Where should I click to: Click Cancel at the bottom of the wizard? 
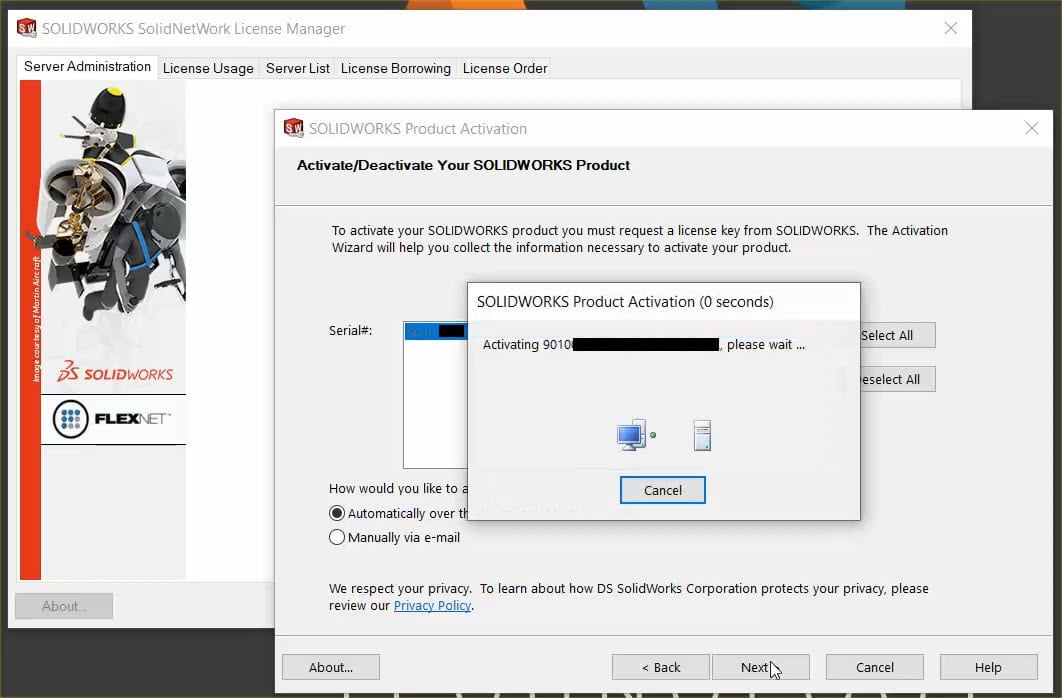pos(874,667)
